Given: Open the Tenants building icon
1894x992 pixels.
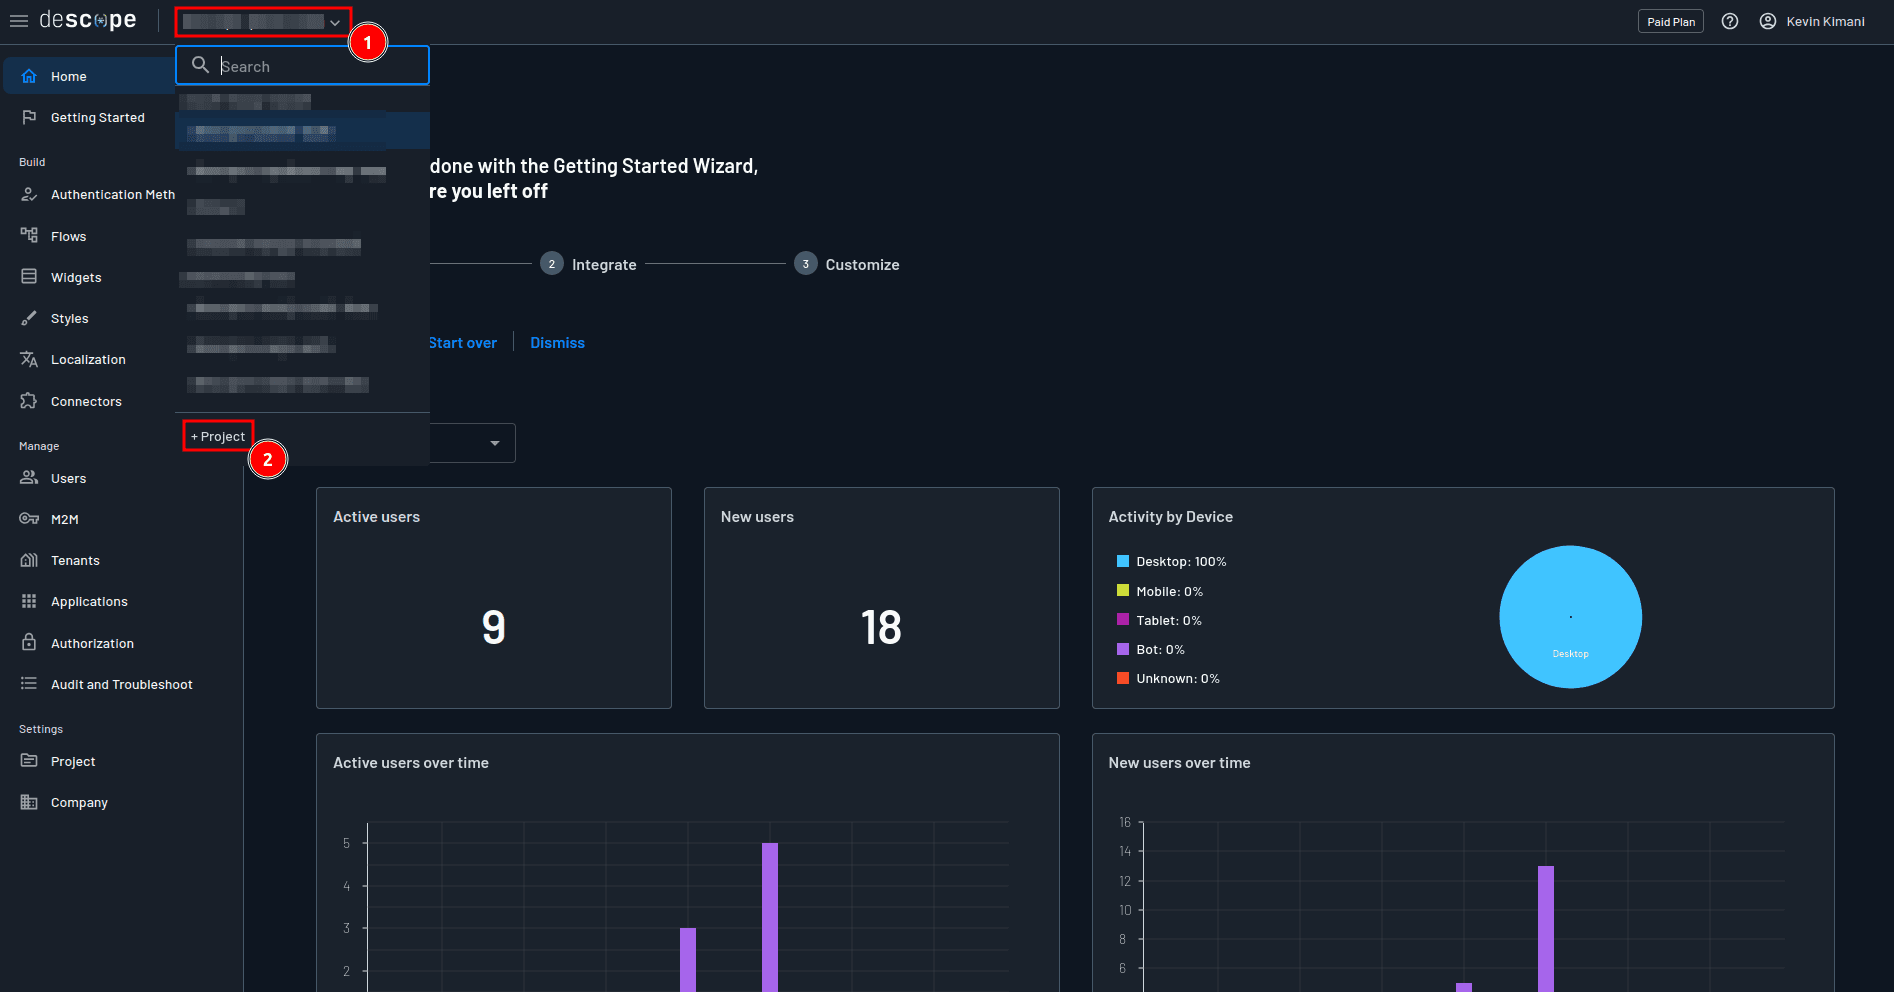Looking at the screenshot, I should coord(29,560).
